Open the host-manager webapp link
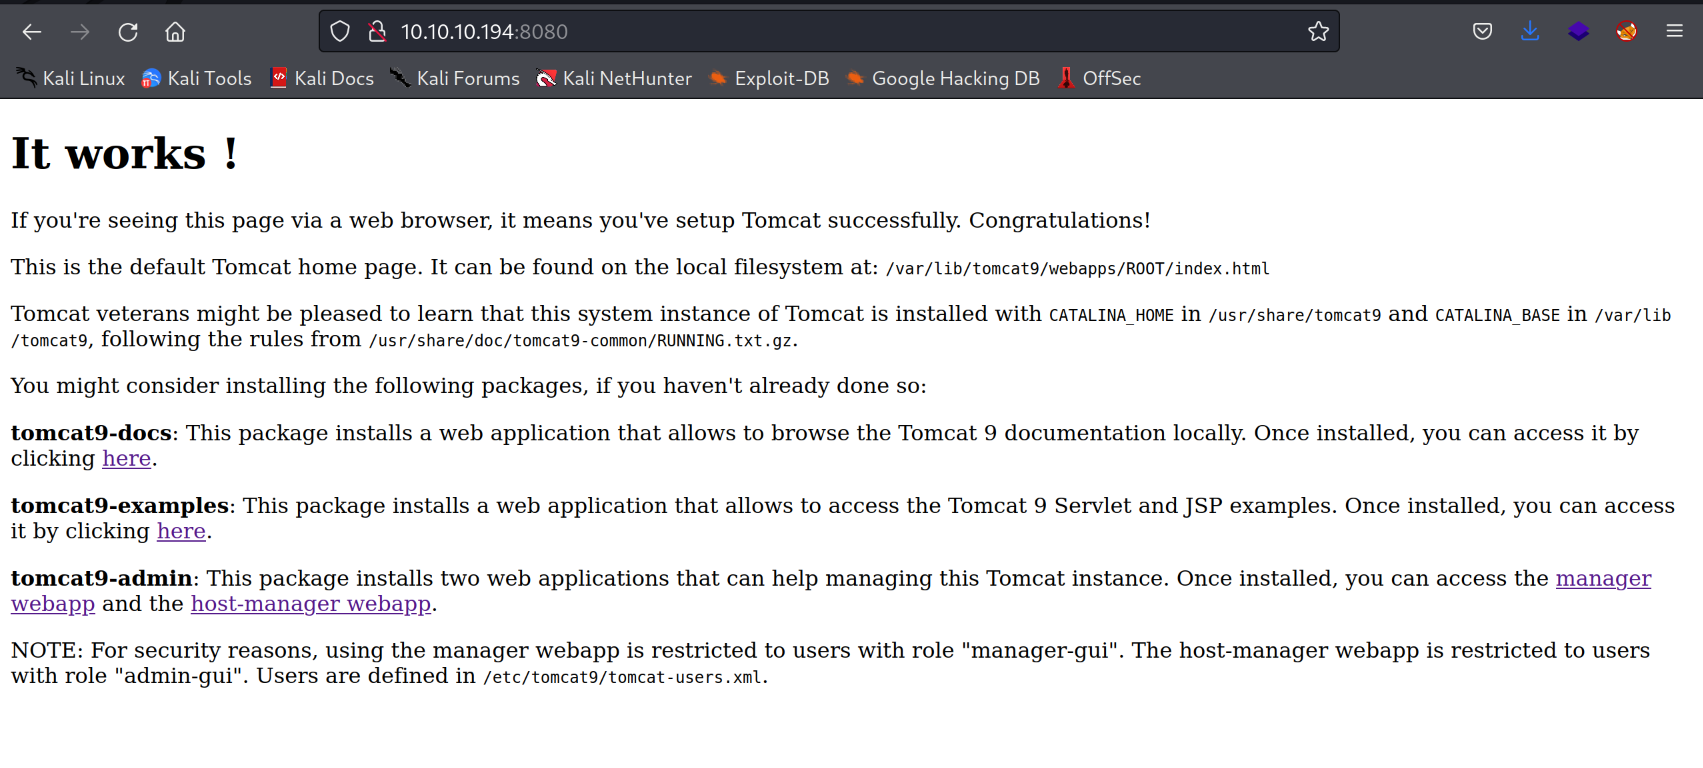 pos(310,604)
